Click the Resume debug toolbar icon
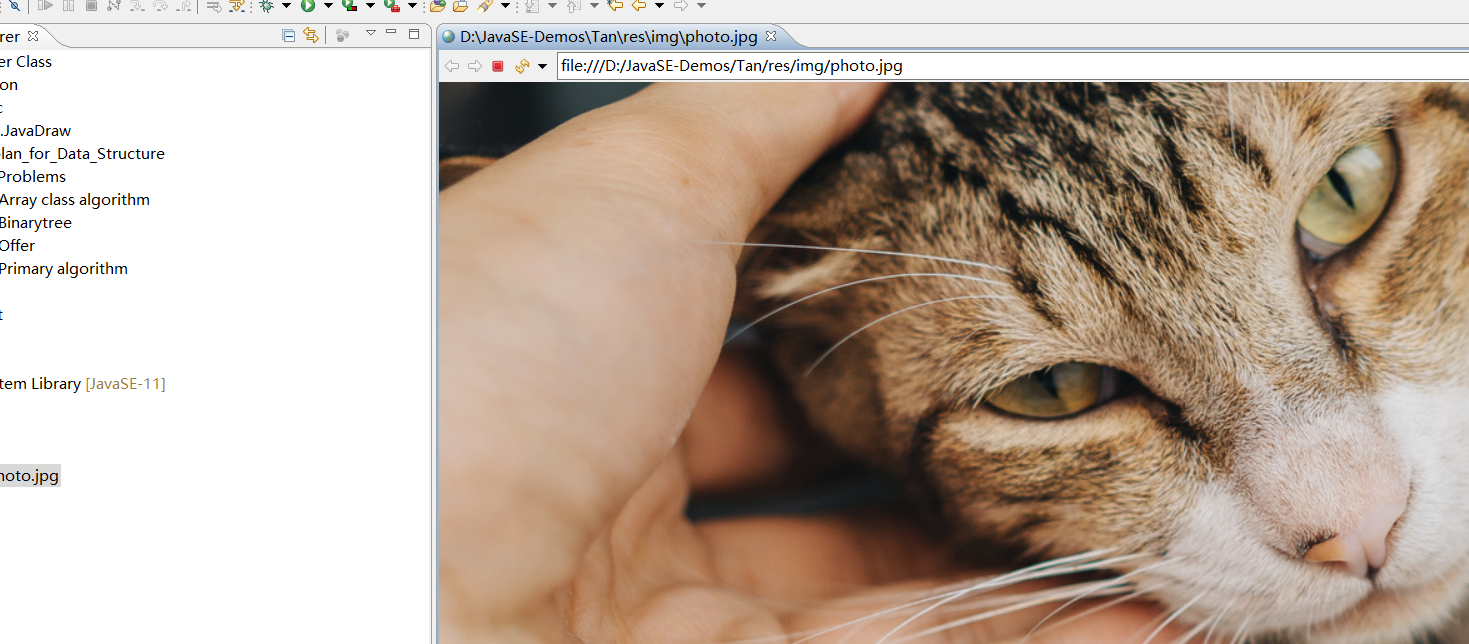Viewport: 1469px width, 644px height. tap(45, 6)
